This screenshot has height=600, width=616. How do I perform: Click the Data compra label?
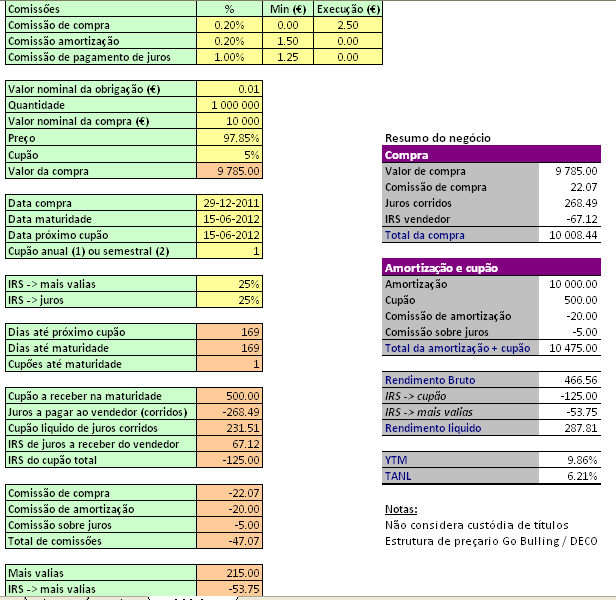[101, 203]
